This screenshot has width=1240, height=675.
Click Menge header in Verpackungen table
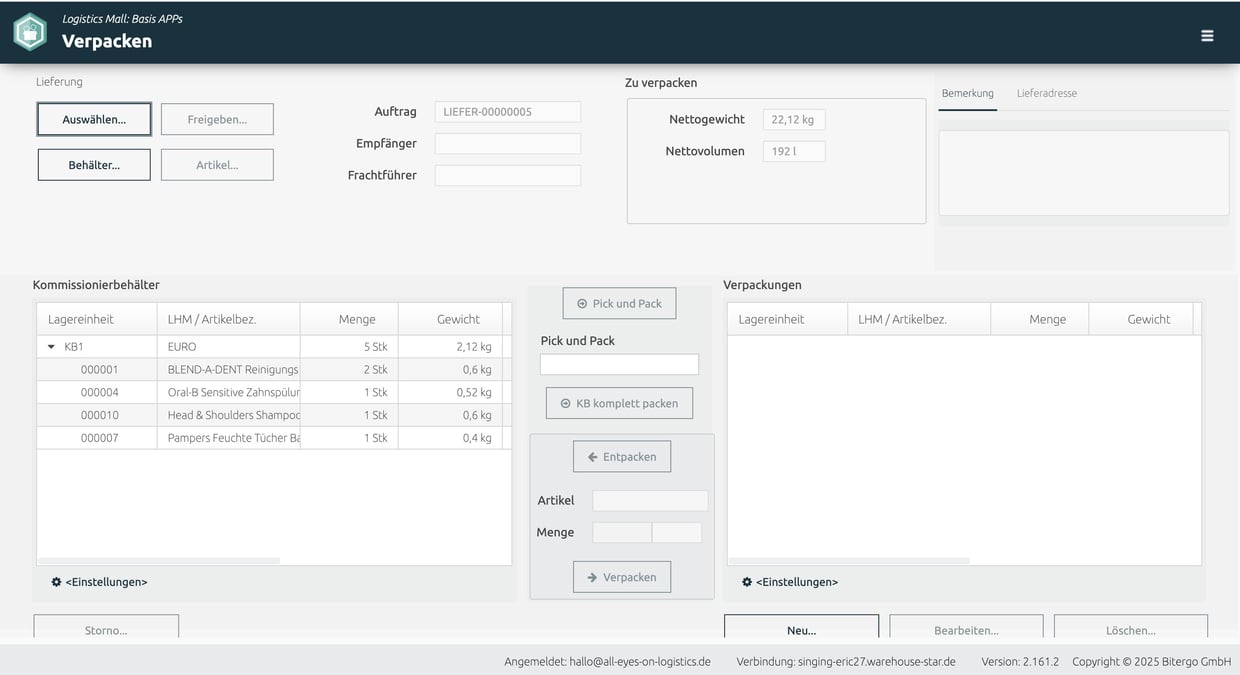pyautogui.click(x=1040, y=319)
